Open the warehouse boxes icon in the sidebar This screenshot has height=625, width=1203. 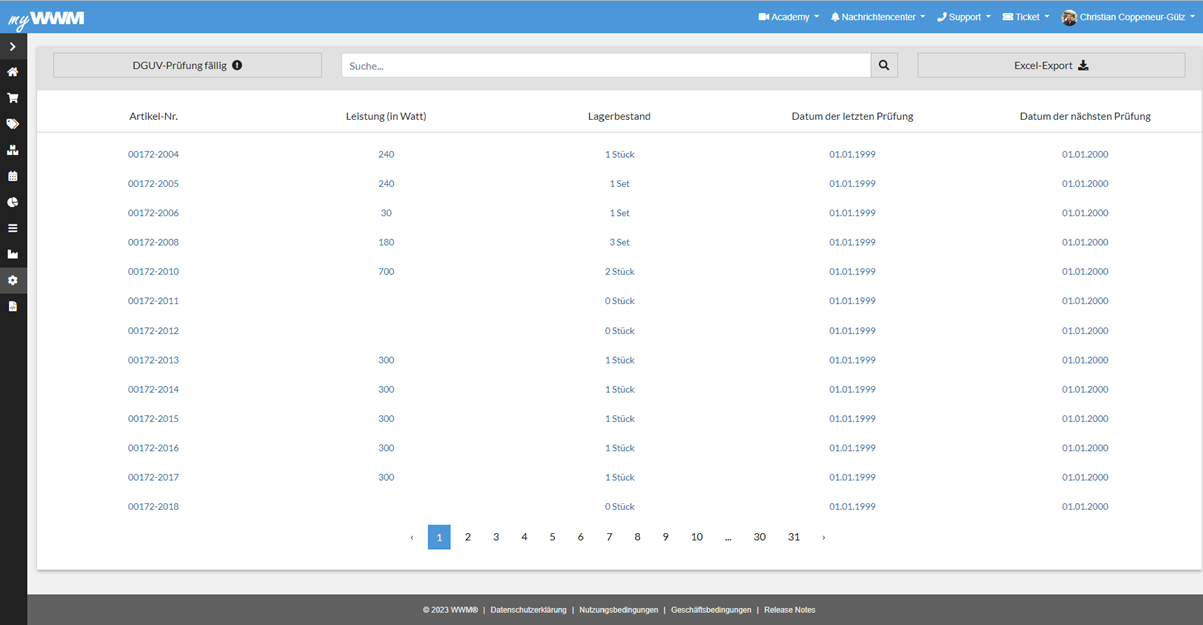point(13,150)
